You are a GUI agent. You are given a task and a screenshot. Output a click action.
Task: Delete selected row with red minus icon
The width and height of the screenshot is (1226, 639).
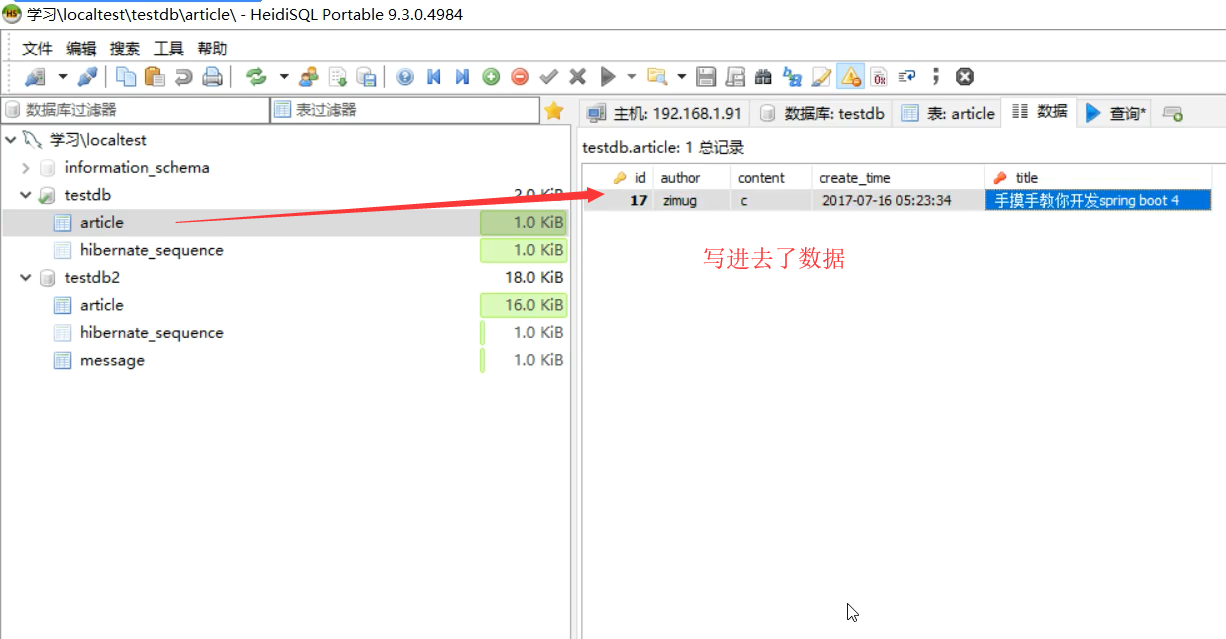point(520,77)
